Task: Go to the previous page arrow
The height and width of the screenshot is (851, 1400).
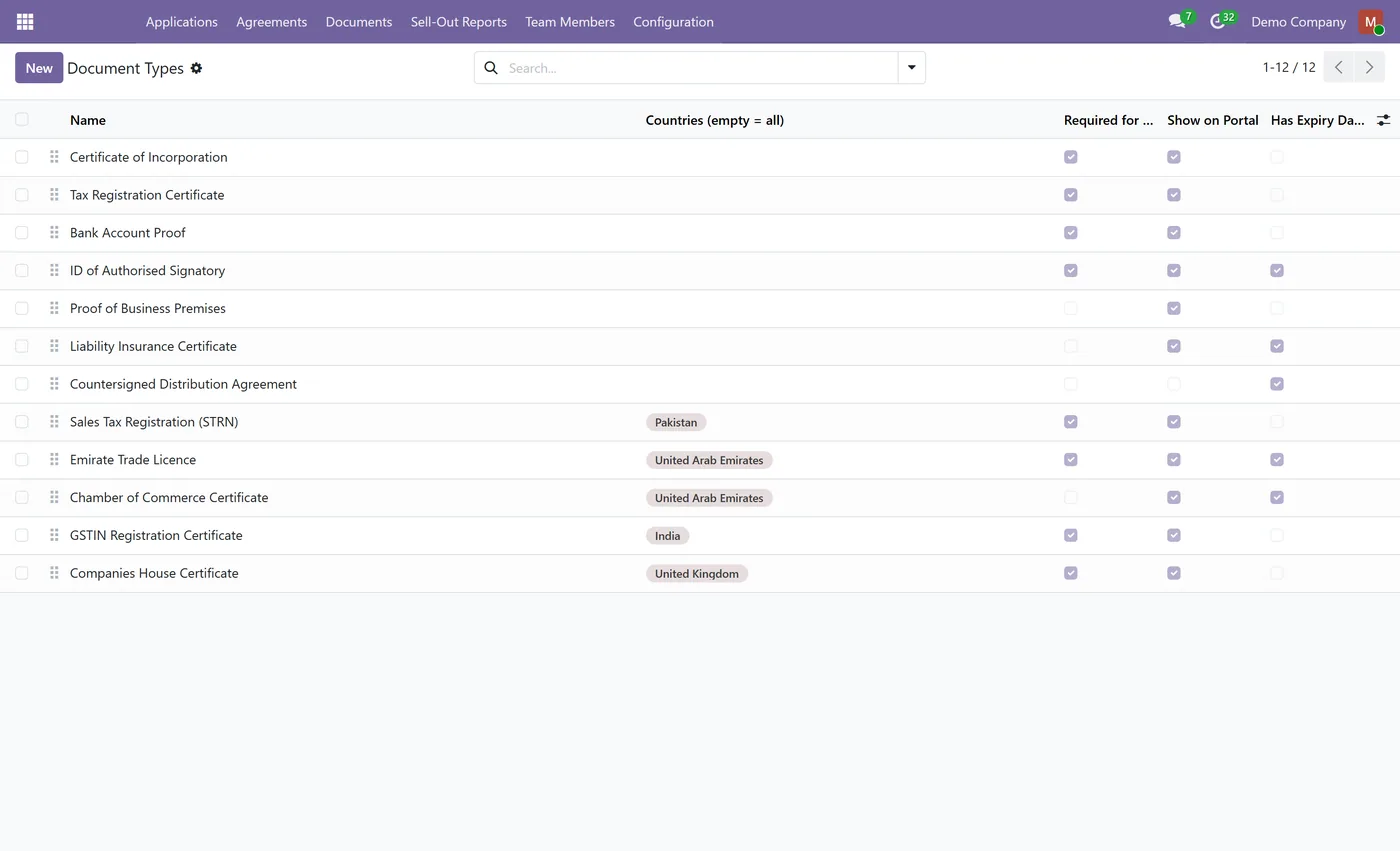Action: tap(1338, 68)
